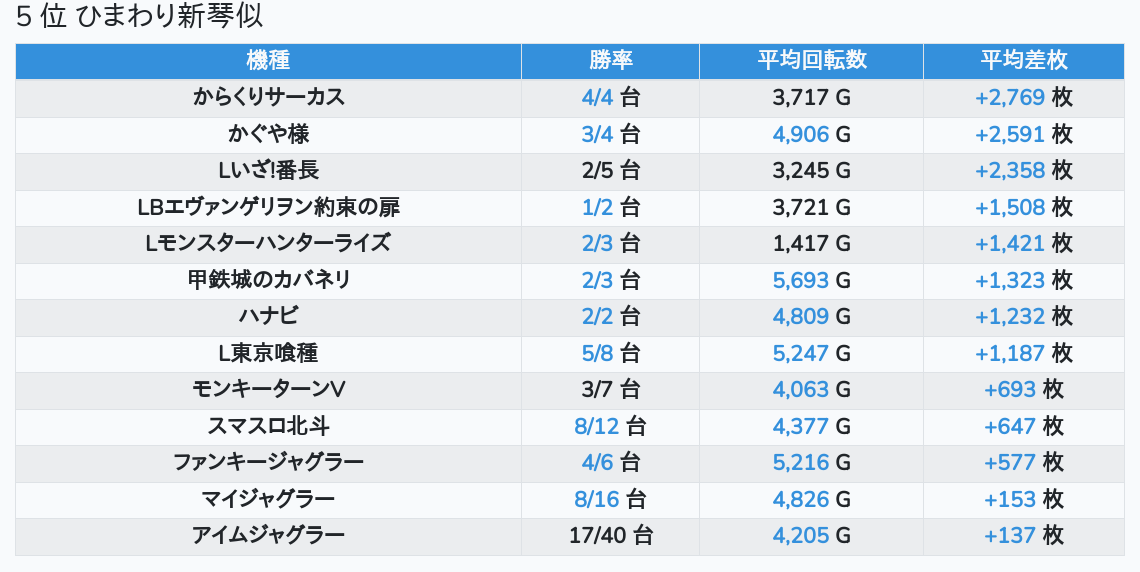Sort by the 勝率 column header

610,60
